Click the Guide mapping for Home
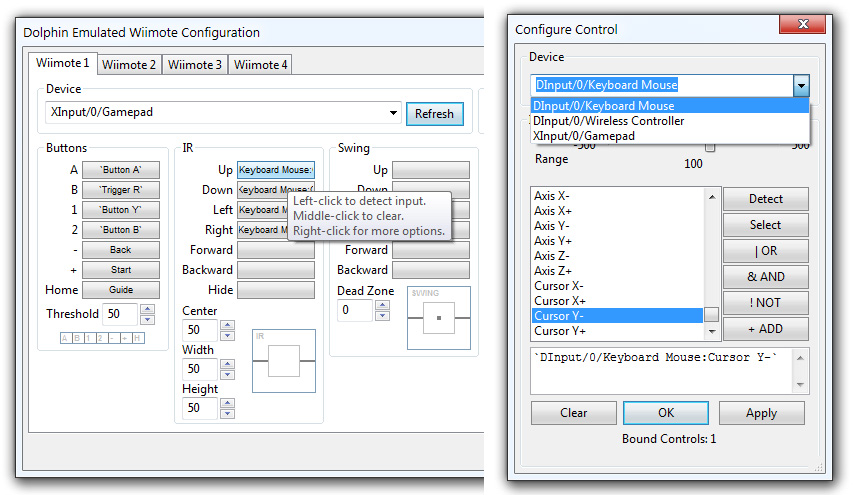The width and height of the screenshot is (853, 495). coord(120,290)
